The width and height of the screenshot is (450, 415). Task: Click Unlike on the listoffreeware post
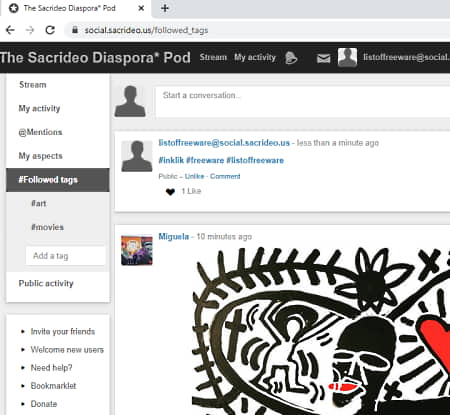(x=194, y=176)
